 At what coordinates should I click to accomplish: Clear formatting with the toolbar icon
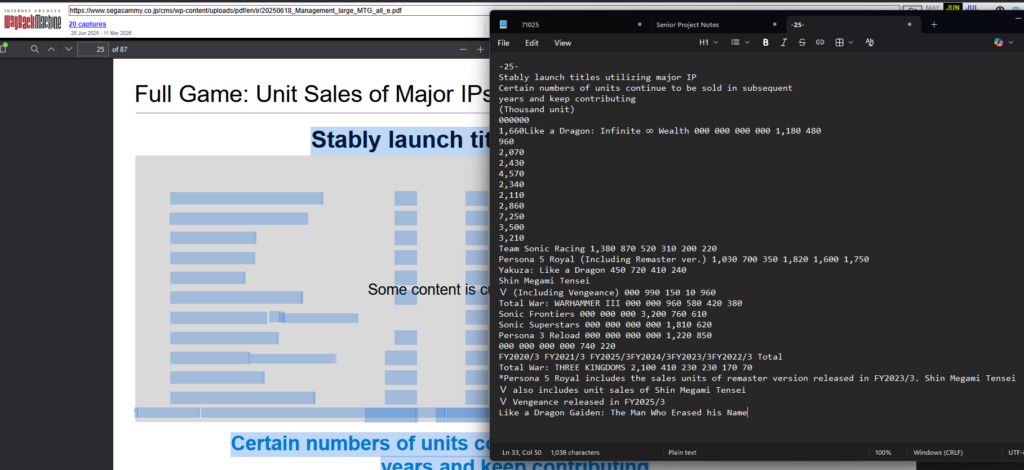(x=869, y=43)
